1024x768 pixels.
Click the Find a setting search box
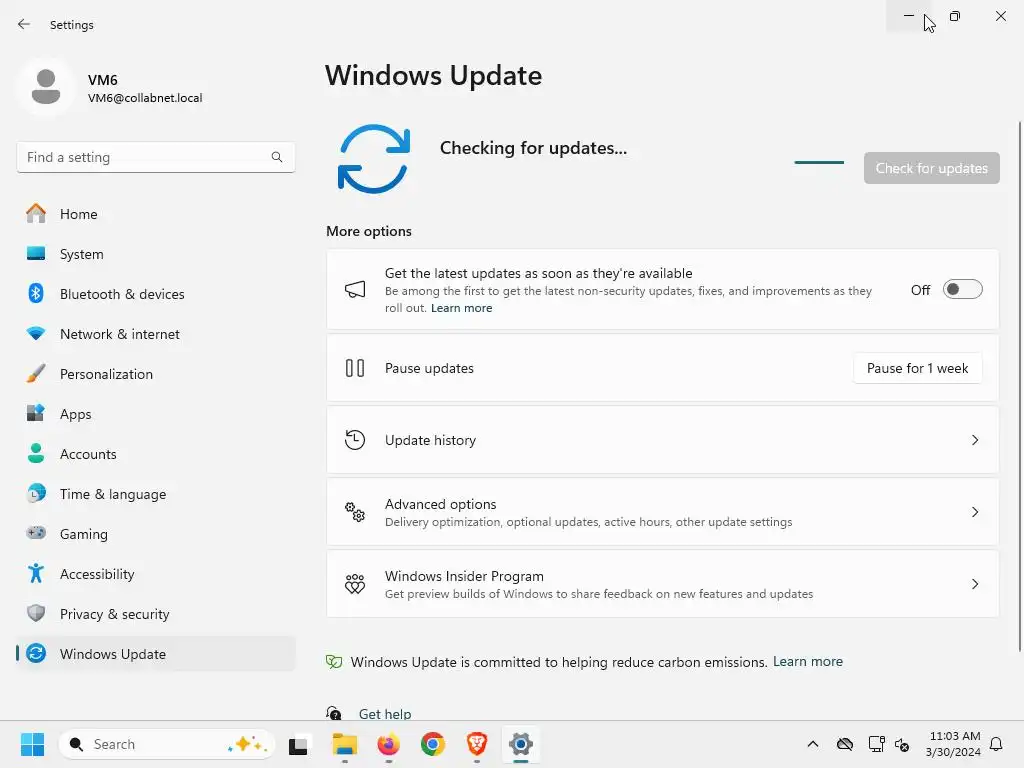coord(155,157)
